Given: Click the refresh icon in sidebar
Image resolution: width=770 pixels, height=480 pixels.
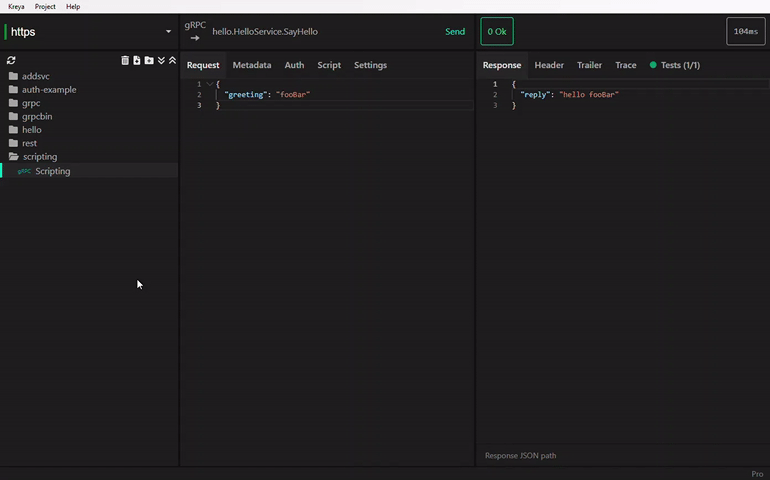Looking at the screenshot, I should (11, 60).
